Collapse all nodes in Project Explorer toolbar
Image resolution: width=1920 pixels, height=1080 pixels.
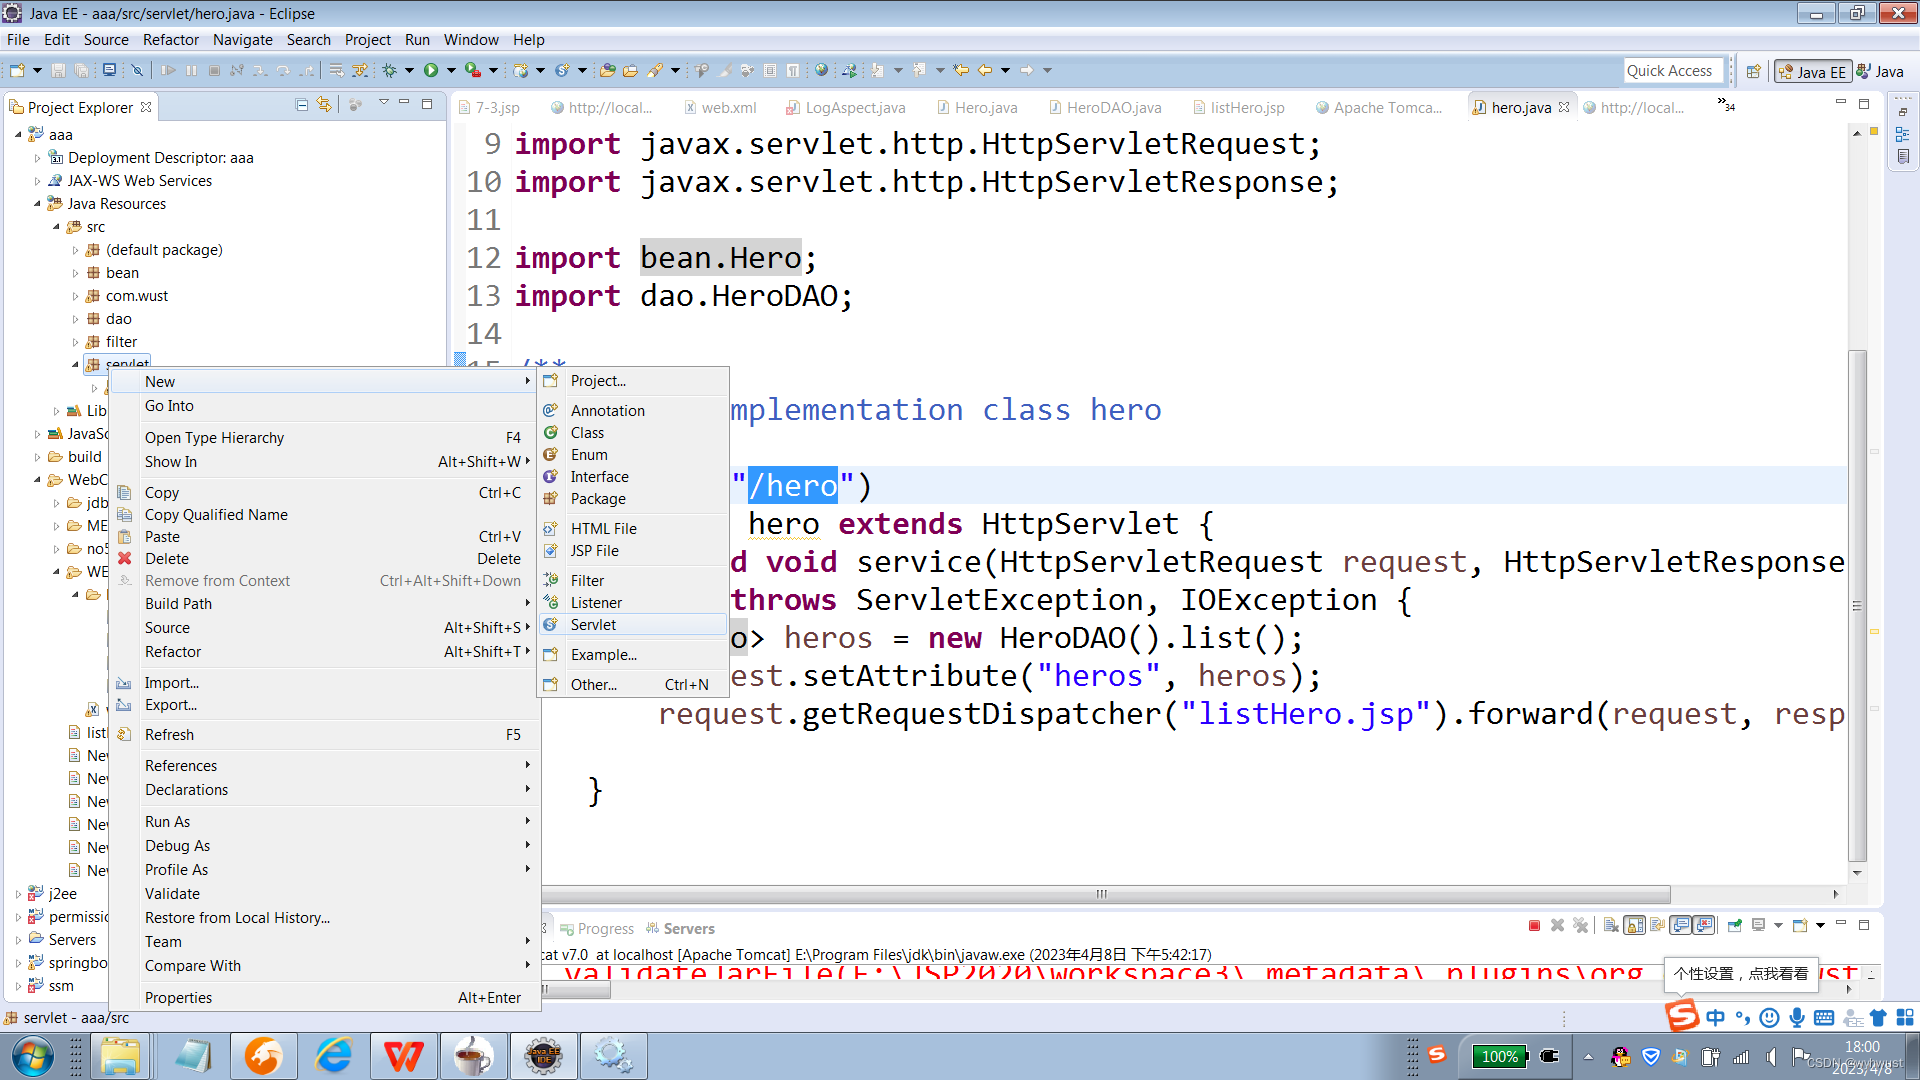pyautogui.click(x=303, y=106)
